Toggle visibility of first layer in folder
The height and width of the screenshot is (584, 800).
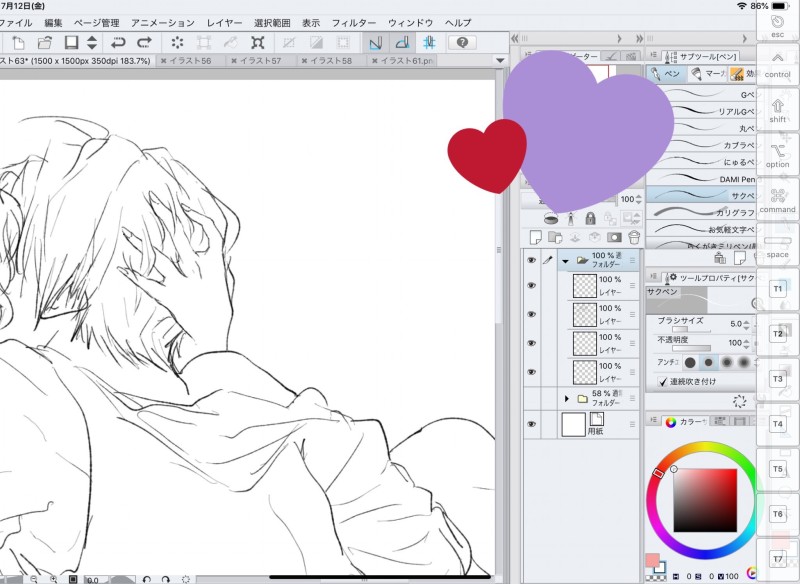(x=531, y=285)
